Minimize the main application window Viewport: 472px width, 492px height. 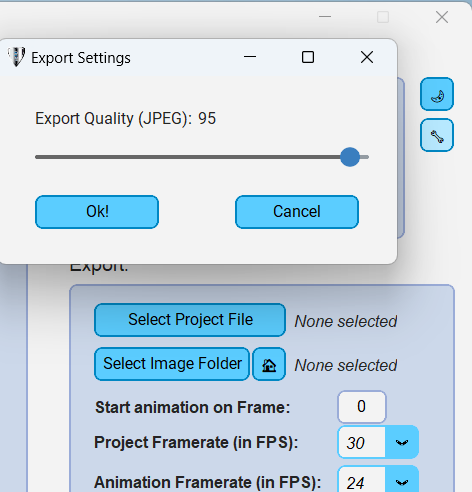click(325, 16)
